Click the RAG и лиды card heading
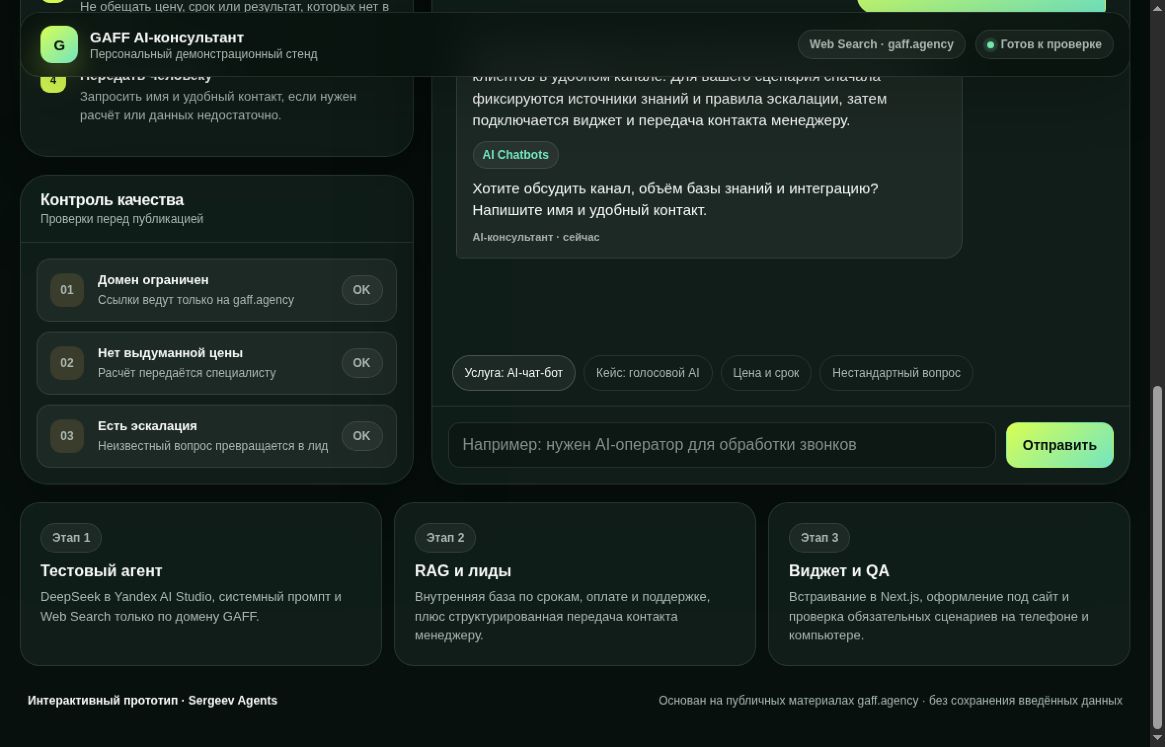 pyautogui.click(x=463, y=571)
